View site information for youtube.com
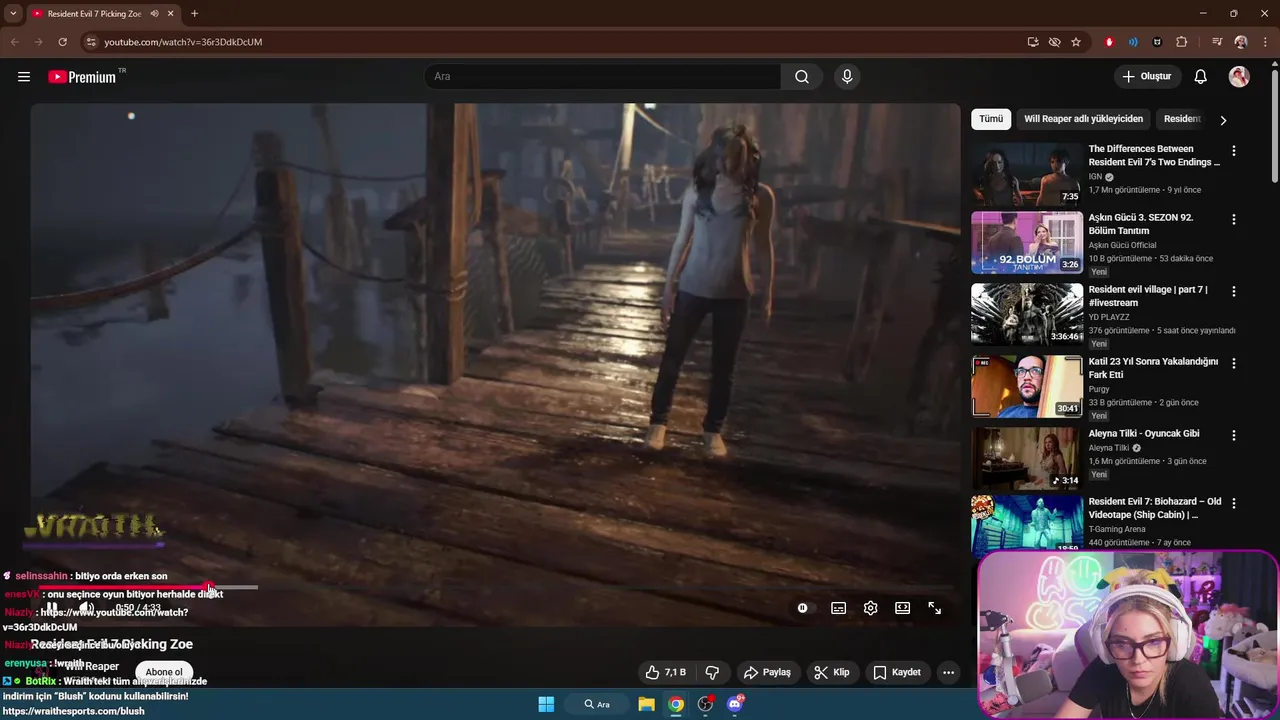This screenshot has width=1280, height=720. coord(91,42)
